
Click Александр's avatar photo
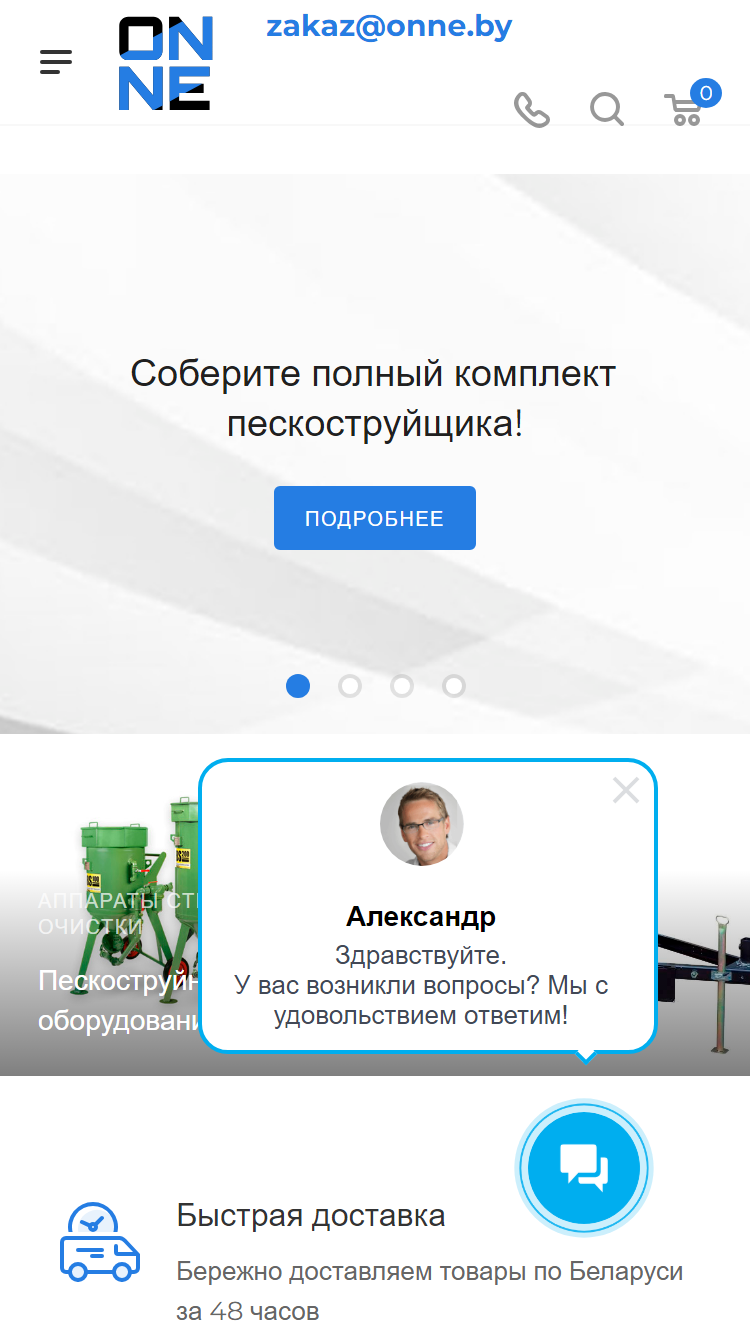pyautogui.click(x=422, y=824)
